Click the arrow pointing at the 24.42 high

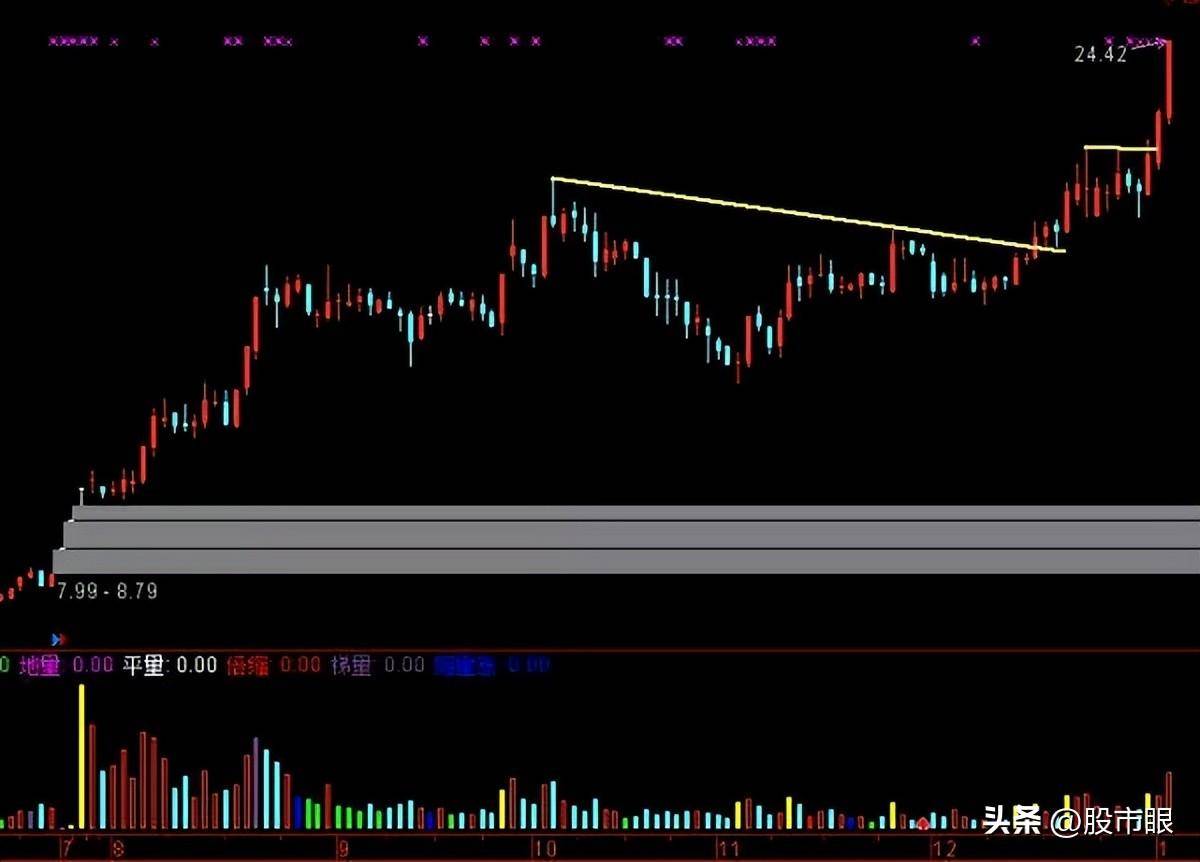(1149, 43)
